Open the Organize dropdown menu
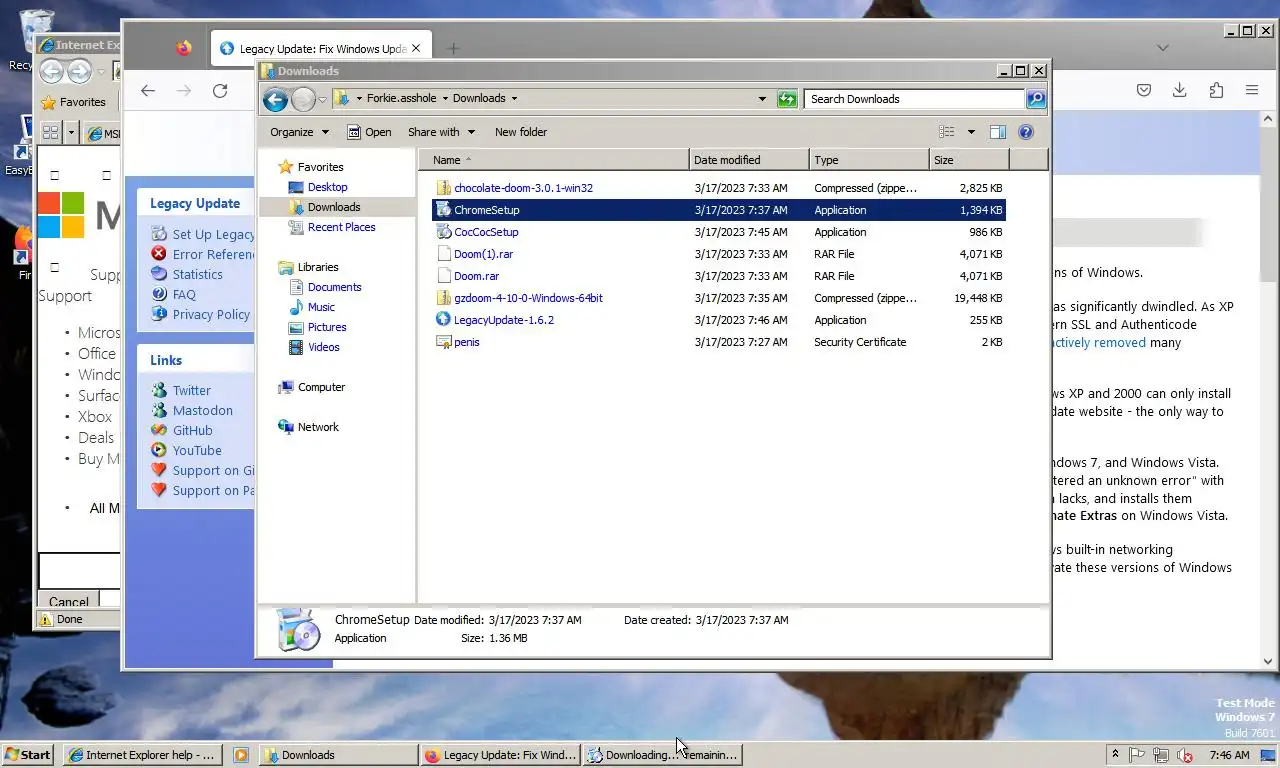Screen dimensions: 1280x768 [299, 132]
